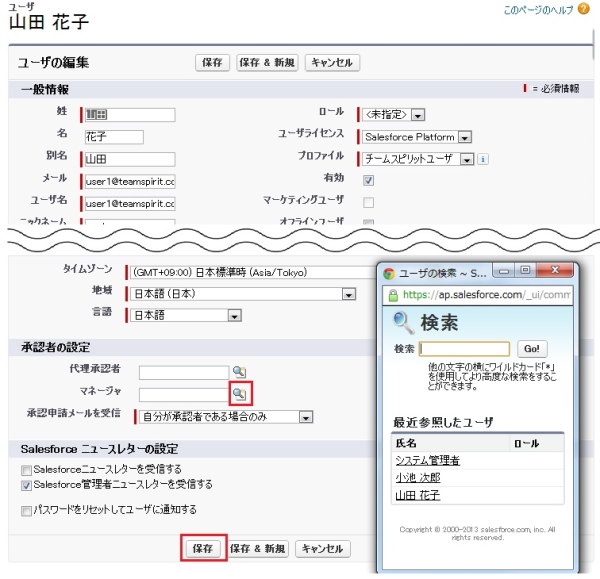This screenshot has height=579, width=600.
Task: Click the bottom 保存 & 新規 button
Action: [258, 548]
